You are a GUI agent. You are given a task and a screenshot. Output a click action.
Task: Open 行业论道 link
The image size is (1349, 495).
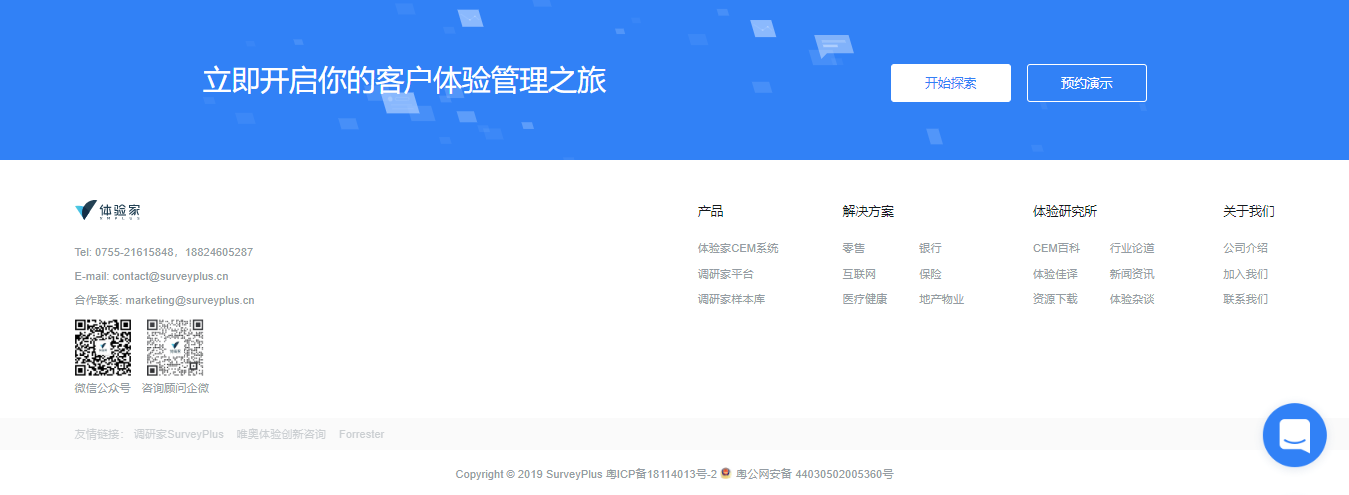tap(1132, 248)
